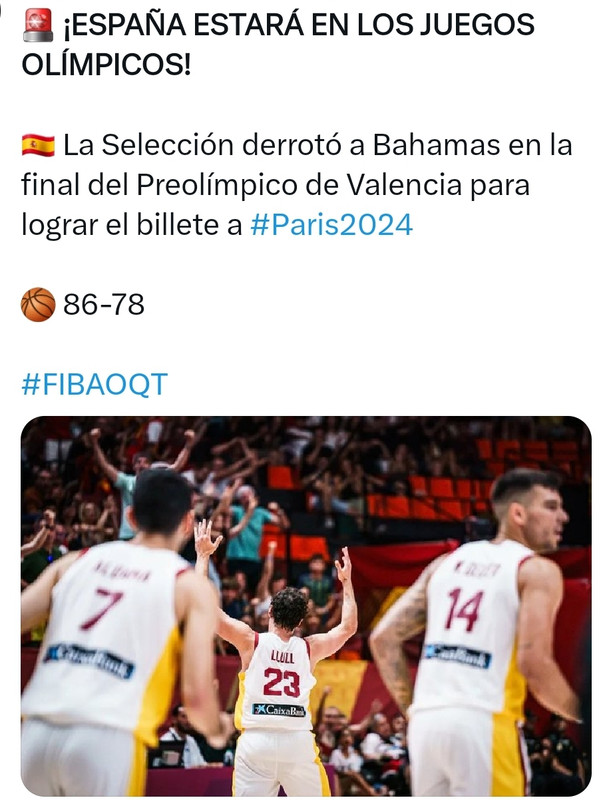The width and height of the screenshot is (605, 800).
Task: Click the CaixaBank logo on number 7's jersey
Action: [90, 661]
